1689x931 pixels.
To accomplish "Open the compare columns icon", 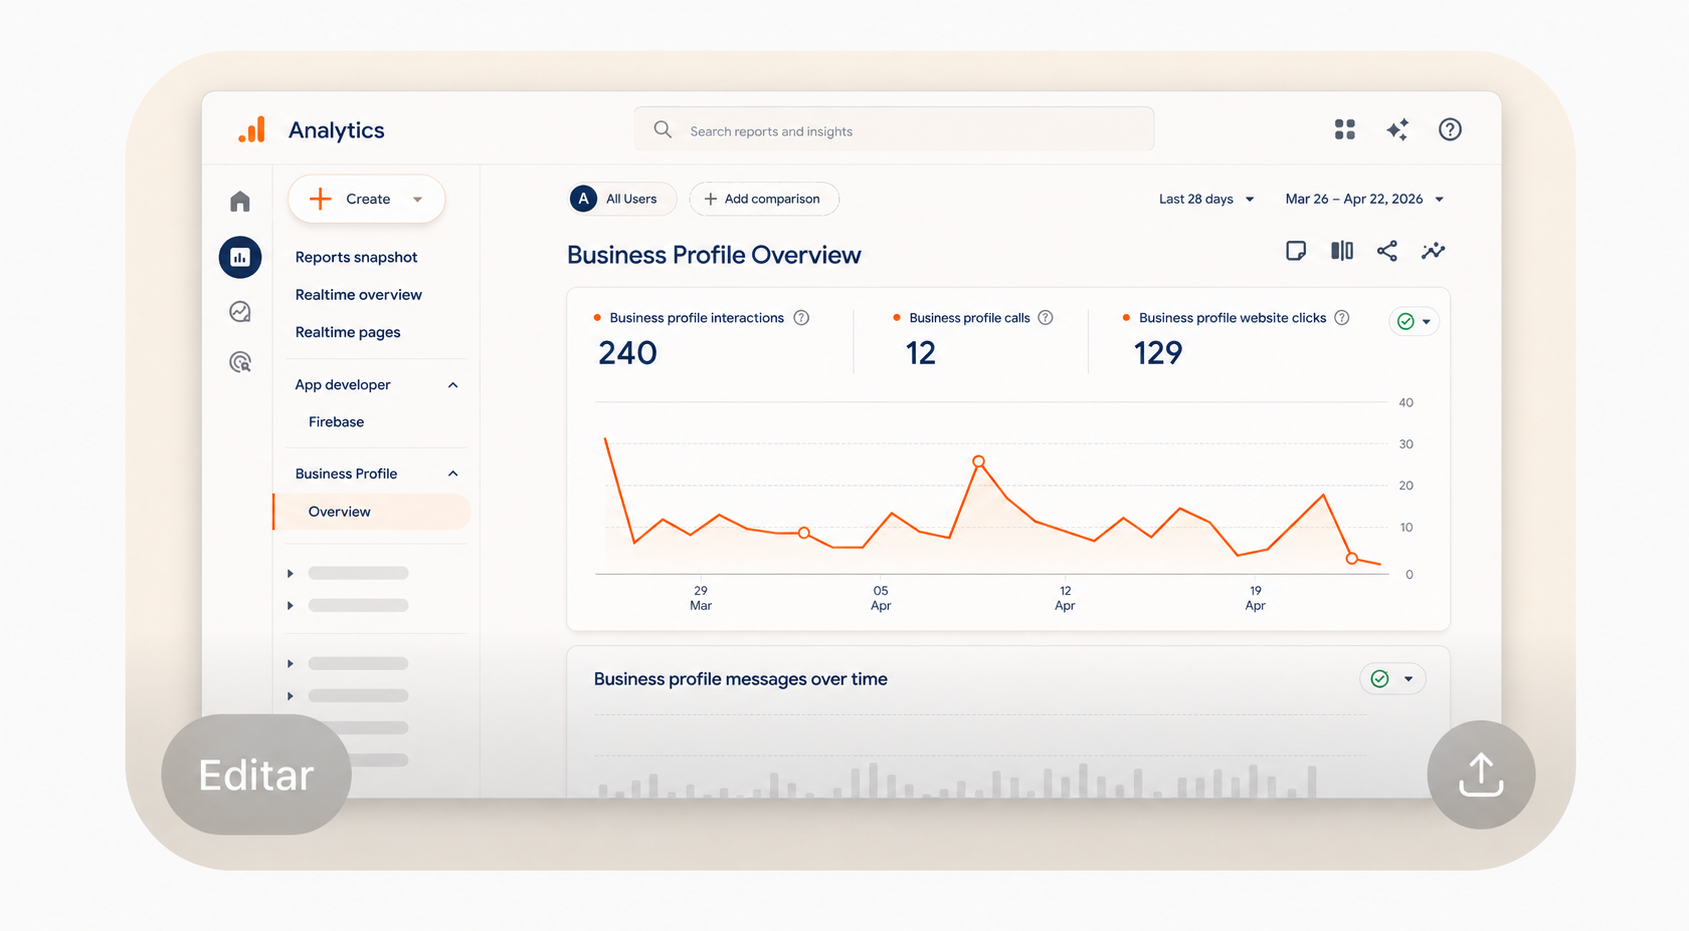I will (1342, 251).
